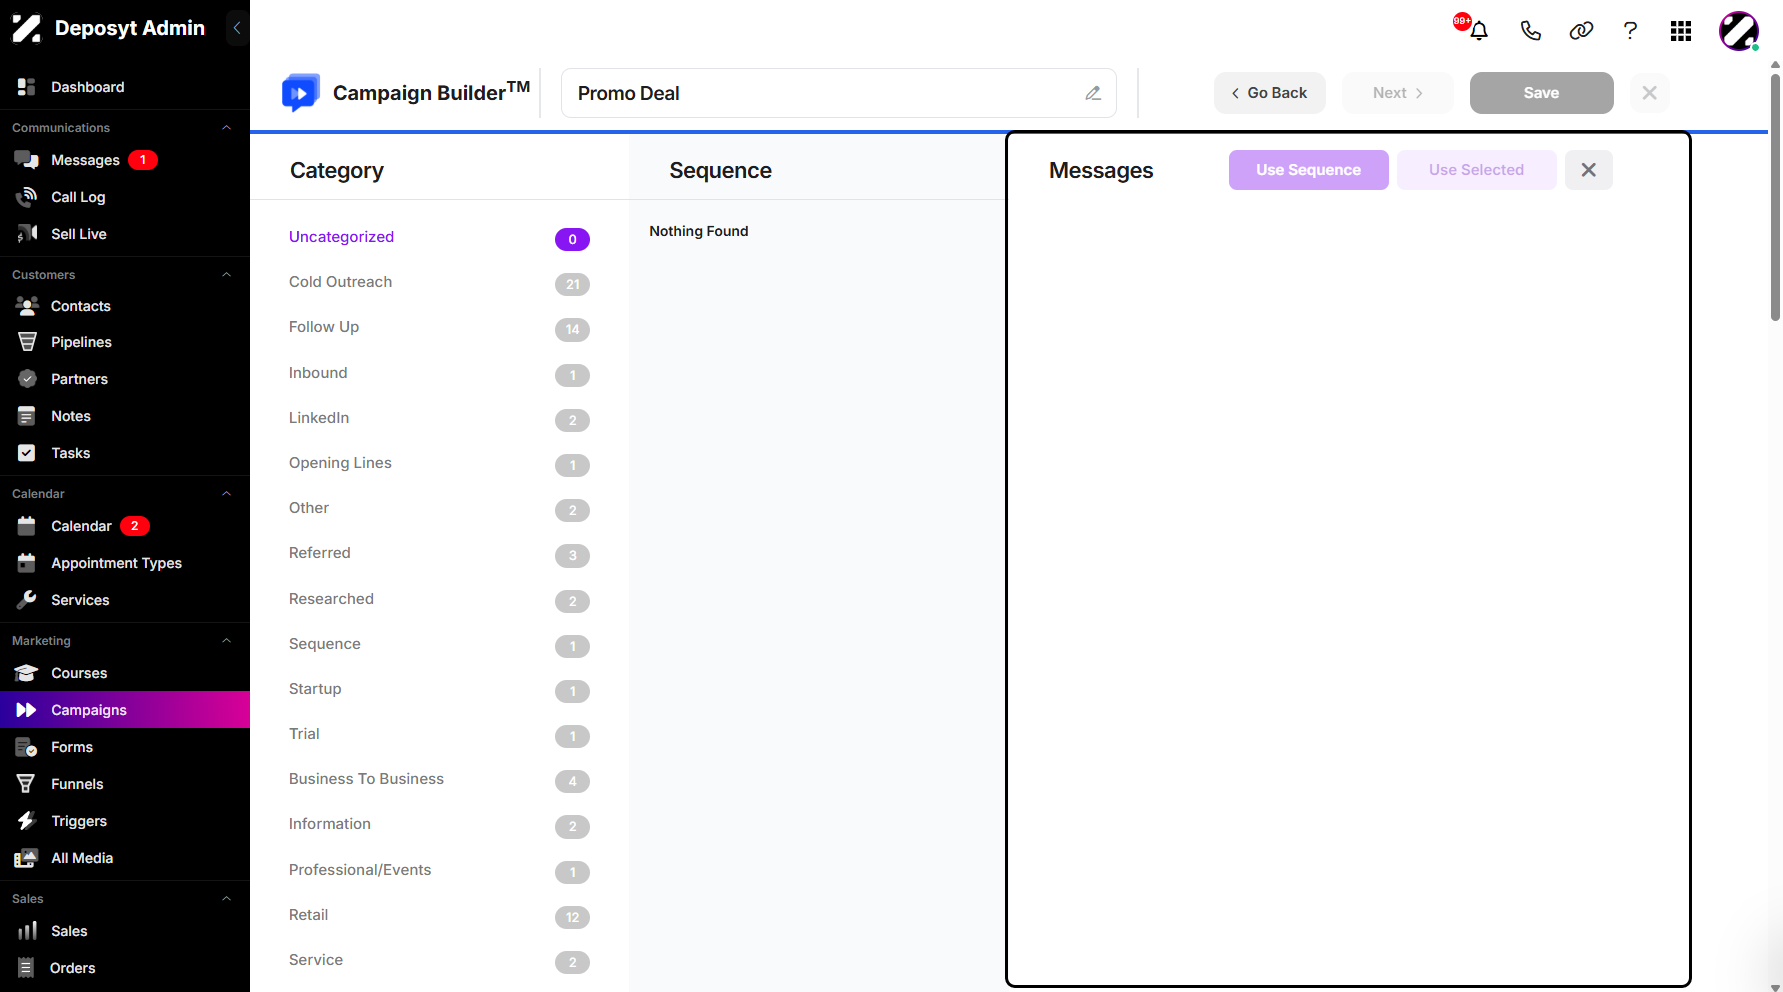Viewport: 1783px width, 992px height.
Task: Collapse the sidebar with the arrow icon
Action: pyautogui.click(x=237, y=28)
